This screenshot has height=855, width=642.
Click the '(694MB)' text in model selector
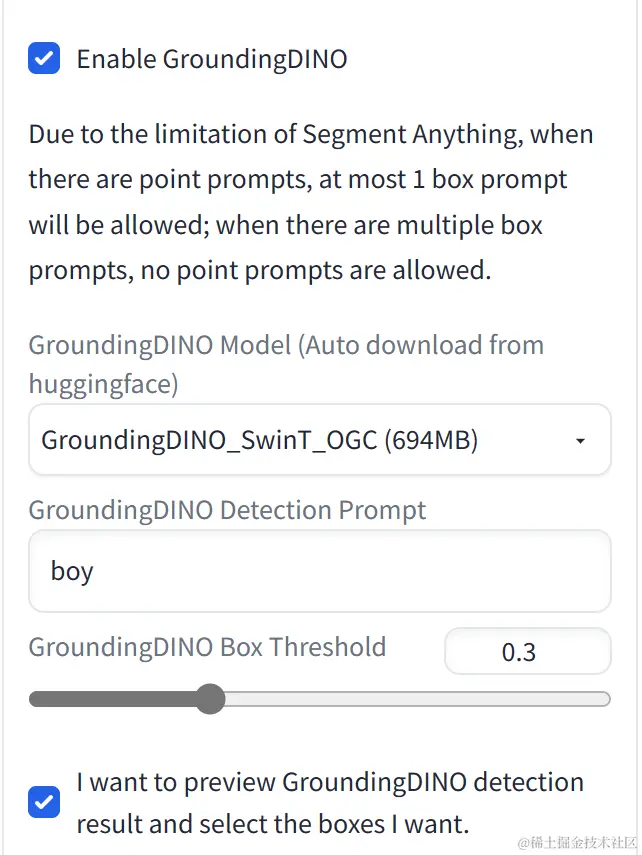(431, 439)
